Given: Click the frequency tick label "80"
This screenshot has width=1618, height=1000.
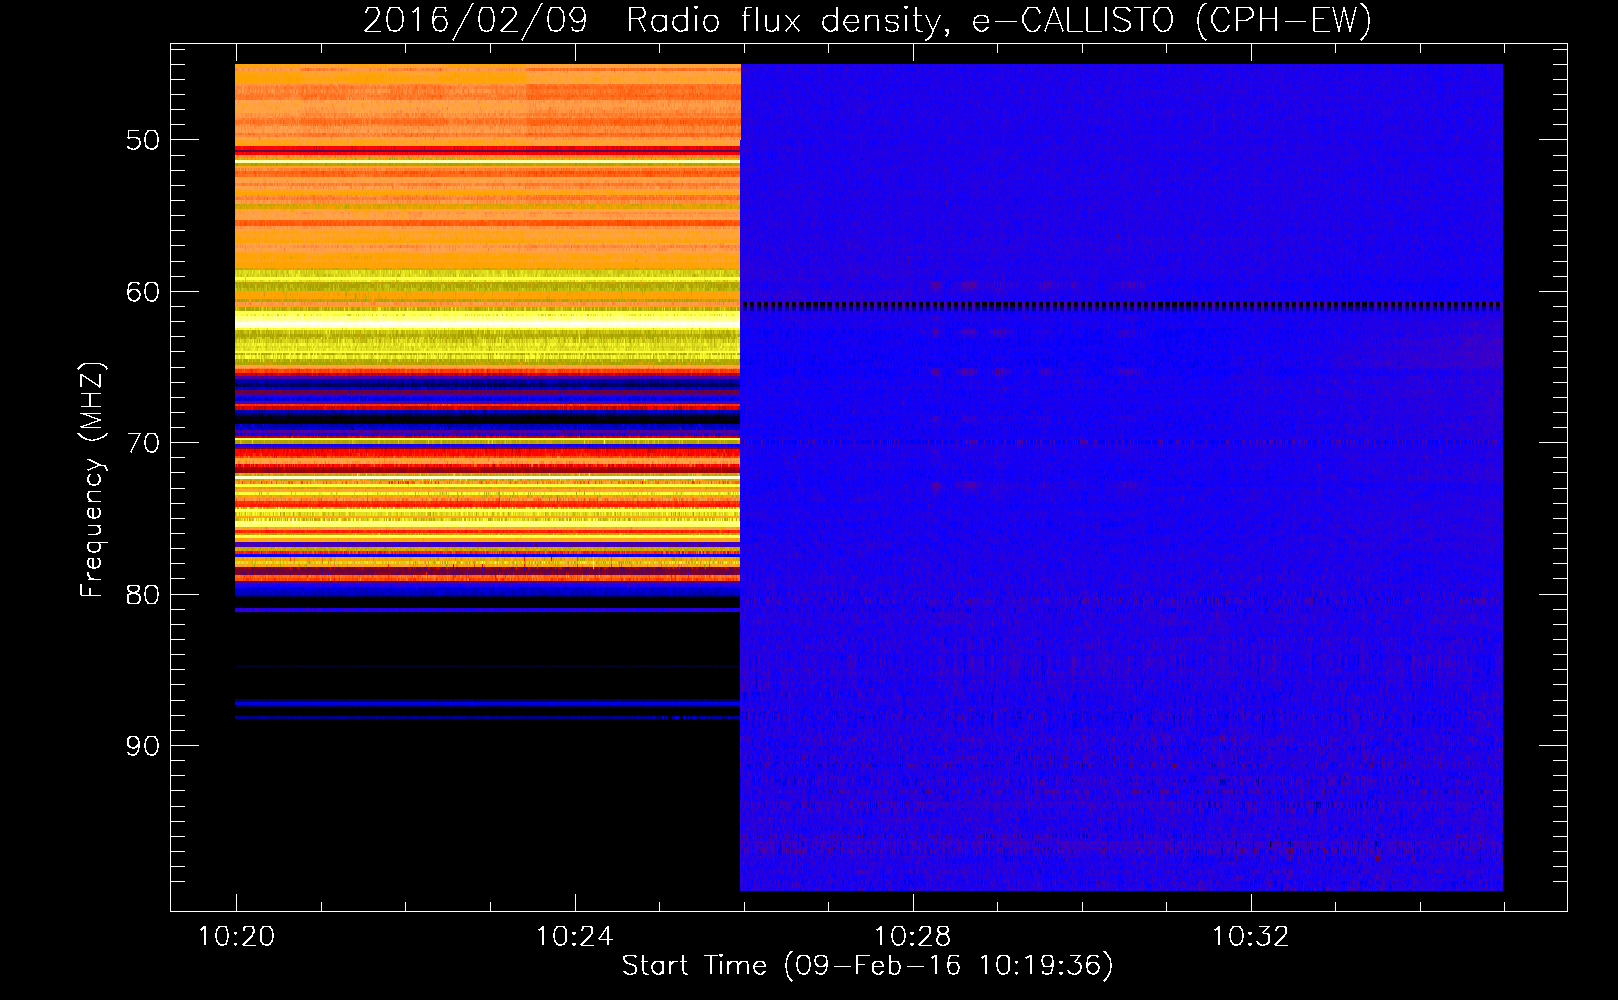Looking at the screenshot, I should [143, 595].
